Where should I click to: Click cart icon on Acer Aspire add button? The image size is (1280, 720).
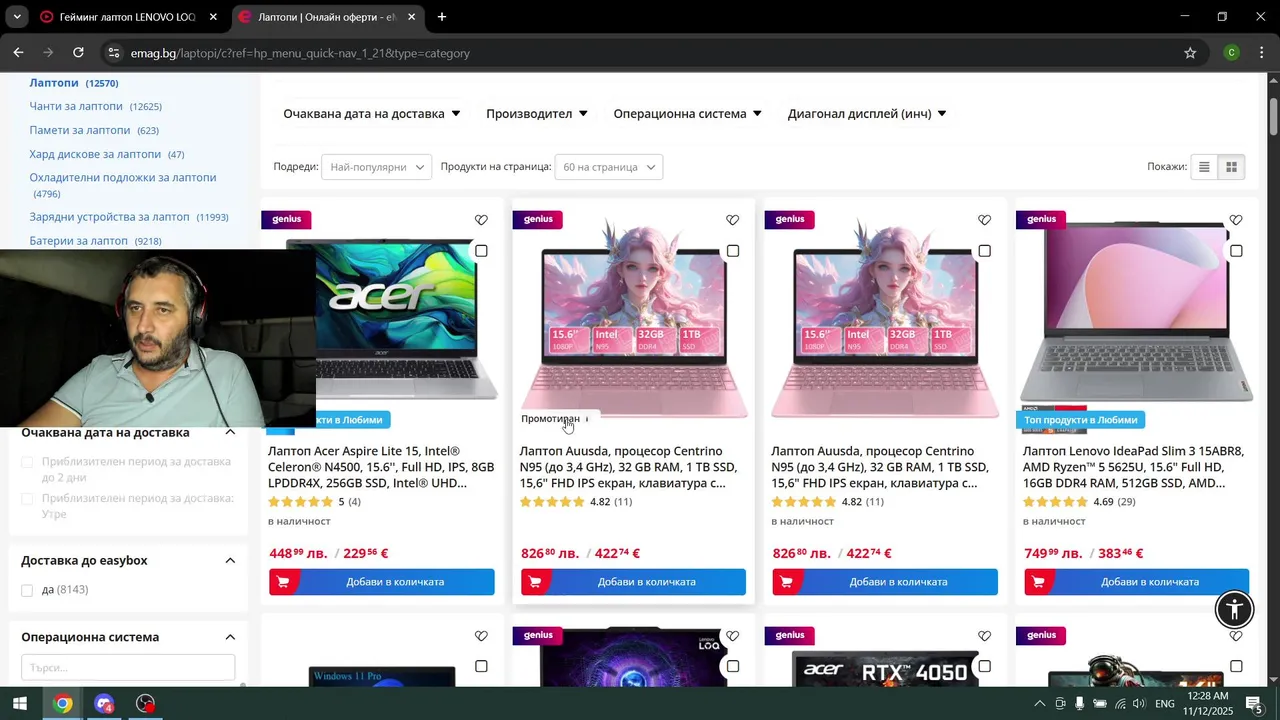(x=284, y=582)
